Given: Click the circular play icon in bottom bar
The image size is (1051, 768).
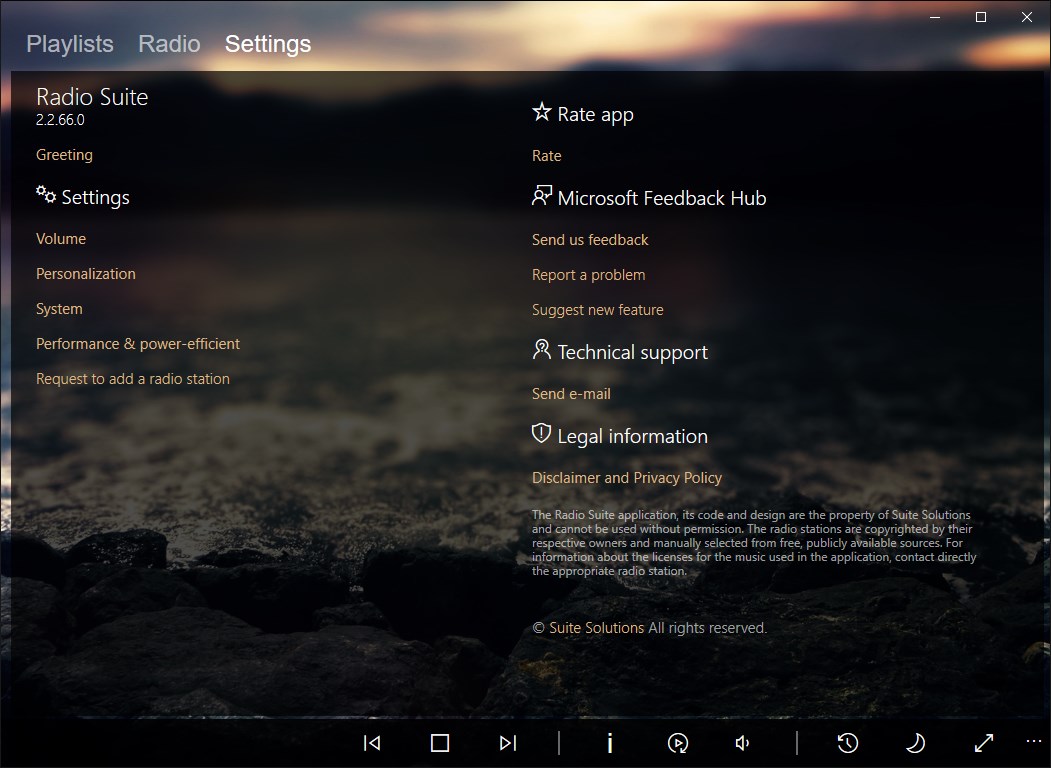Looking at the screenshot, I should point(678,743).
